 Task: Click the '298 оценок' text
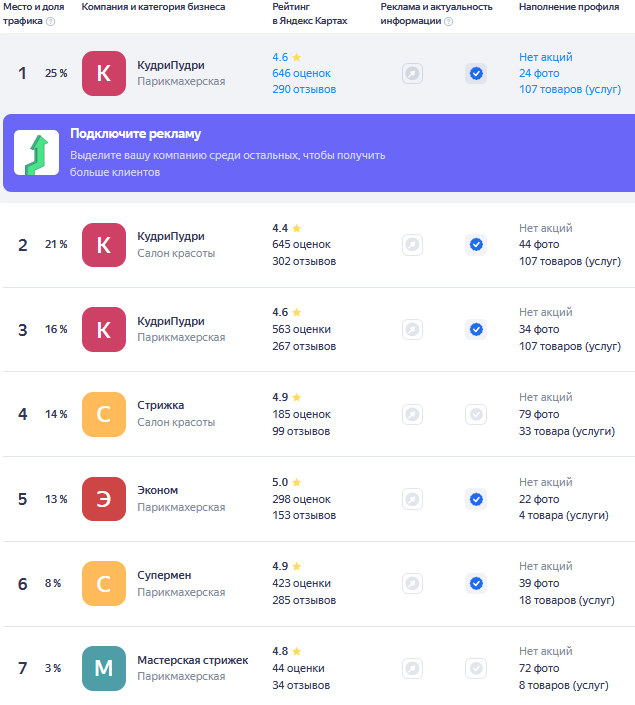(x=301, y=499)
